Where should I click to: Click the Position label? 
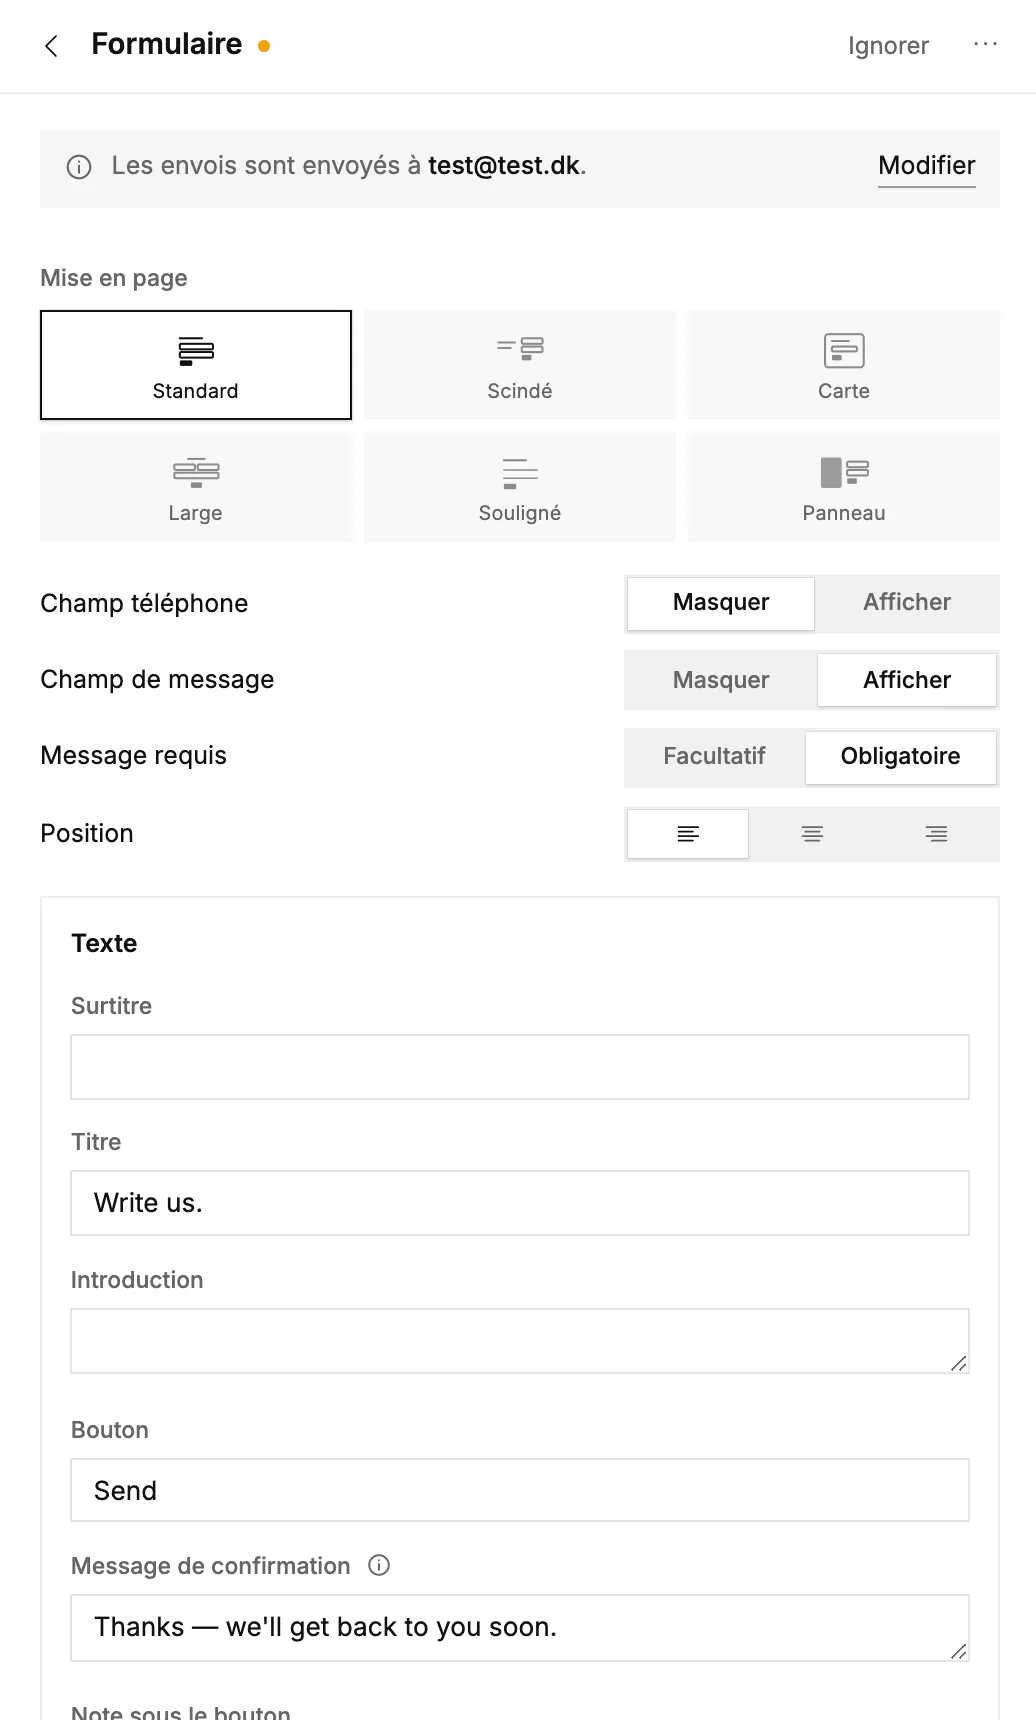[x=87, y=833]
